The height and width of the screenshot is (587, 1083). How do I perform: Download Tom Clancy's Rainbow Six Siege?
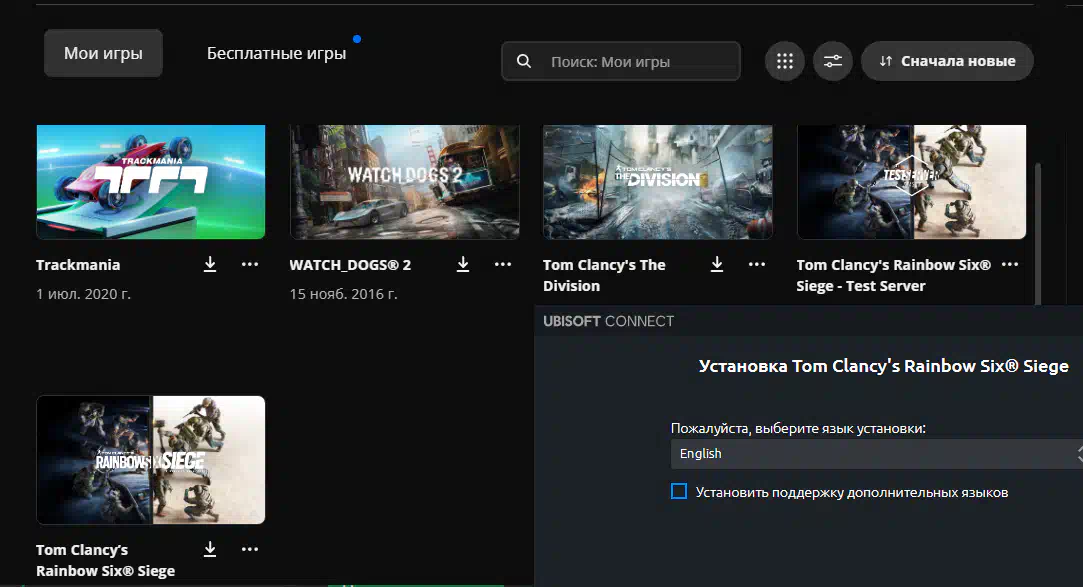click(x=210, y=549)
